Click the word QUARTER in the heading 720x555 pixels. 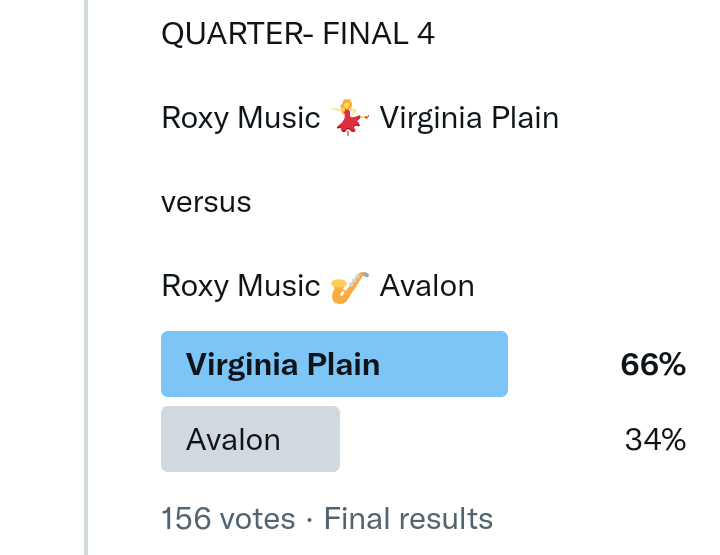(228, 34)
